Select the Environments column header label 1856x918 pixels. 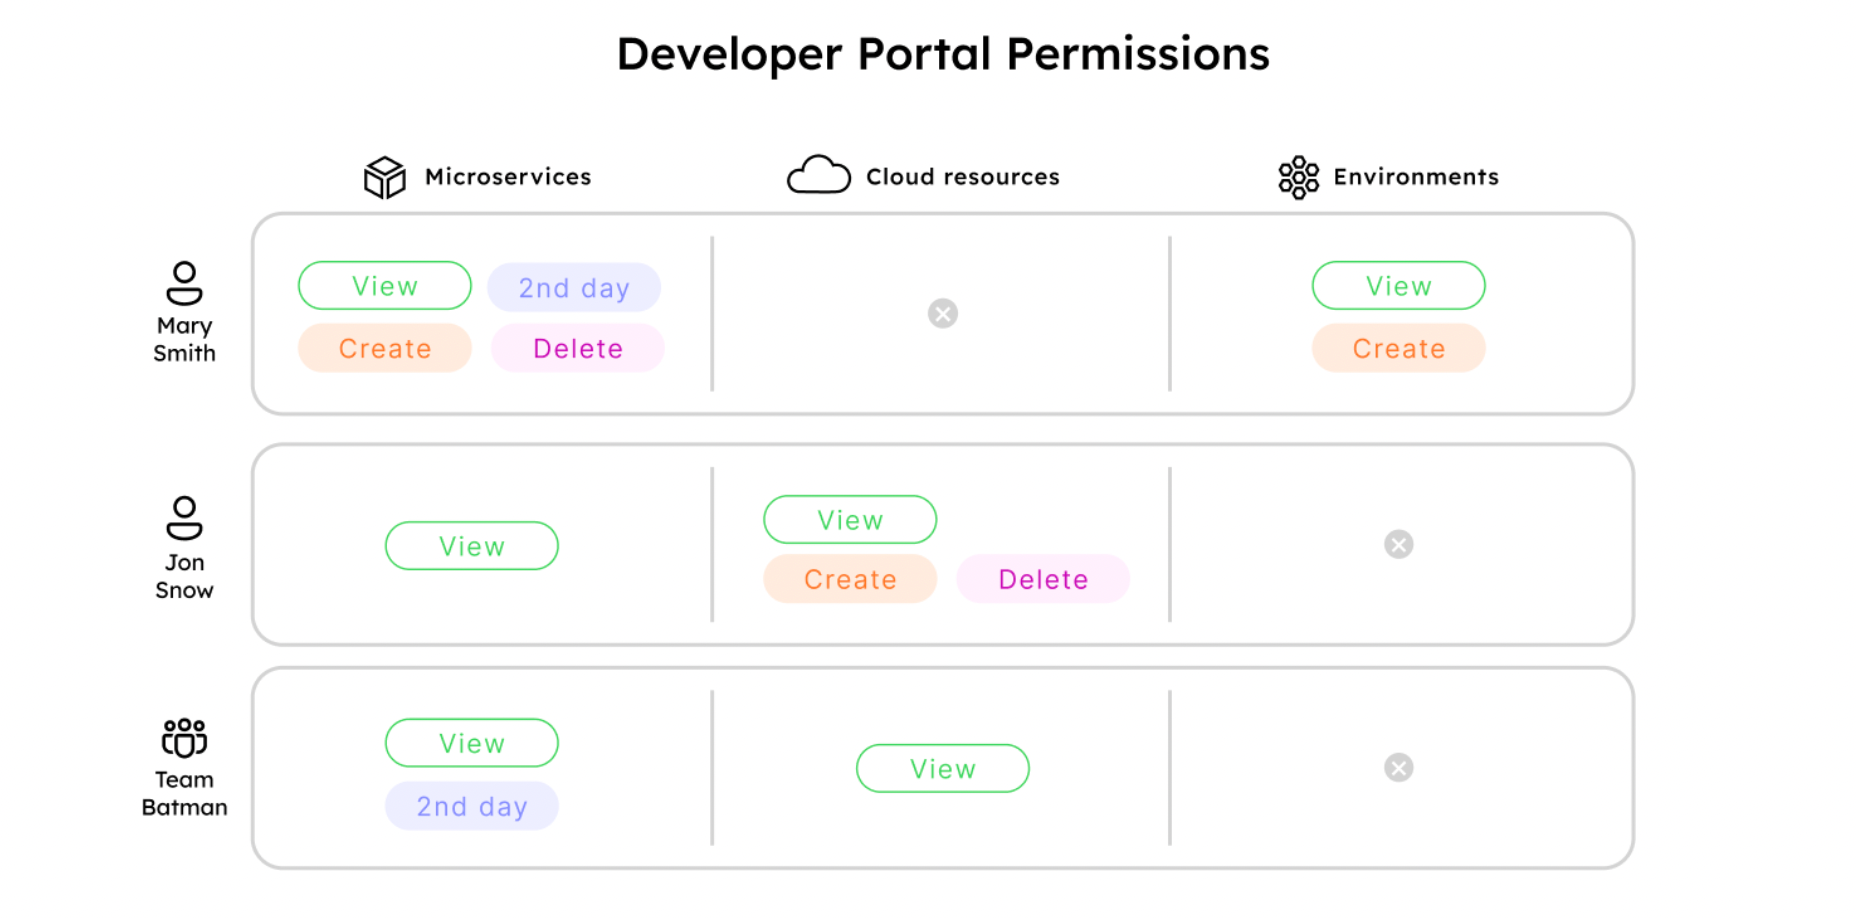click(1416, 177)
